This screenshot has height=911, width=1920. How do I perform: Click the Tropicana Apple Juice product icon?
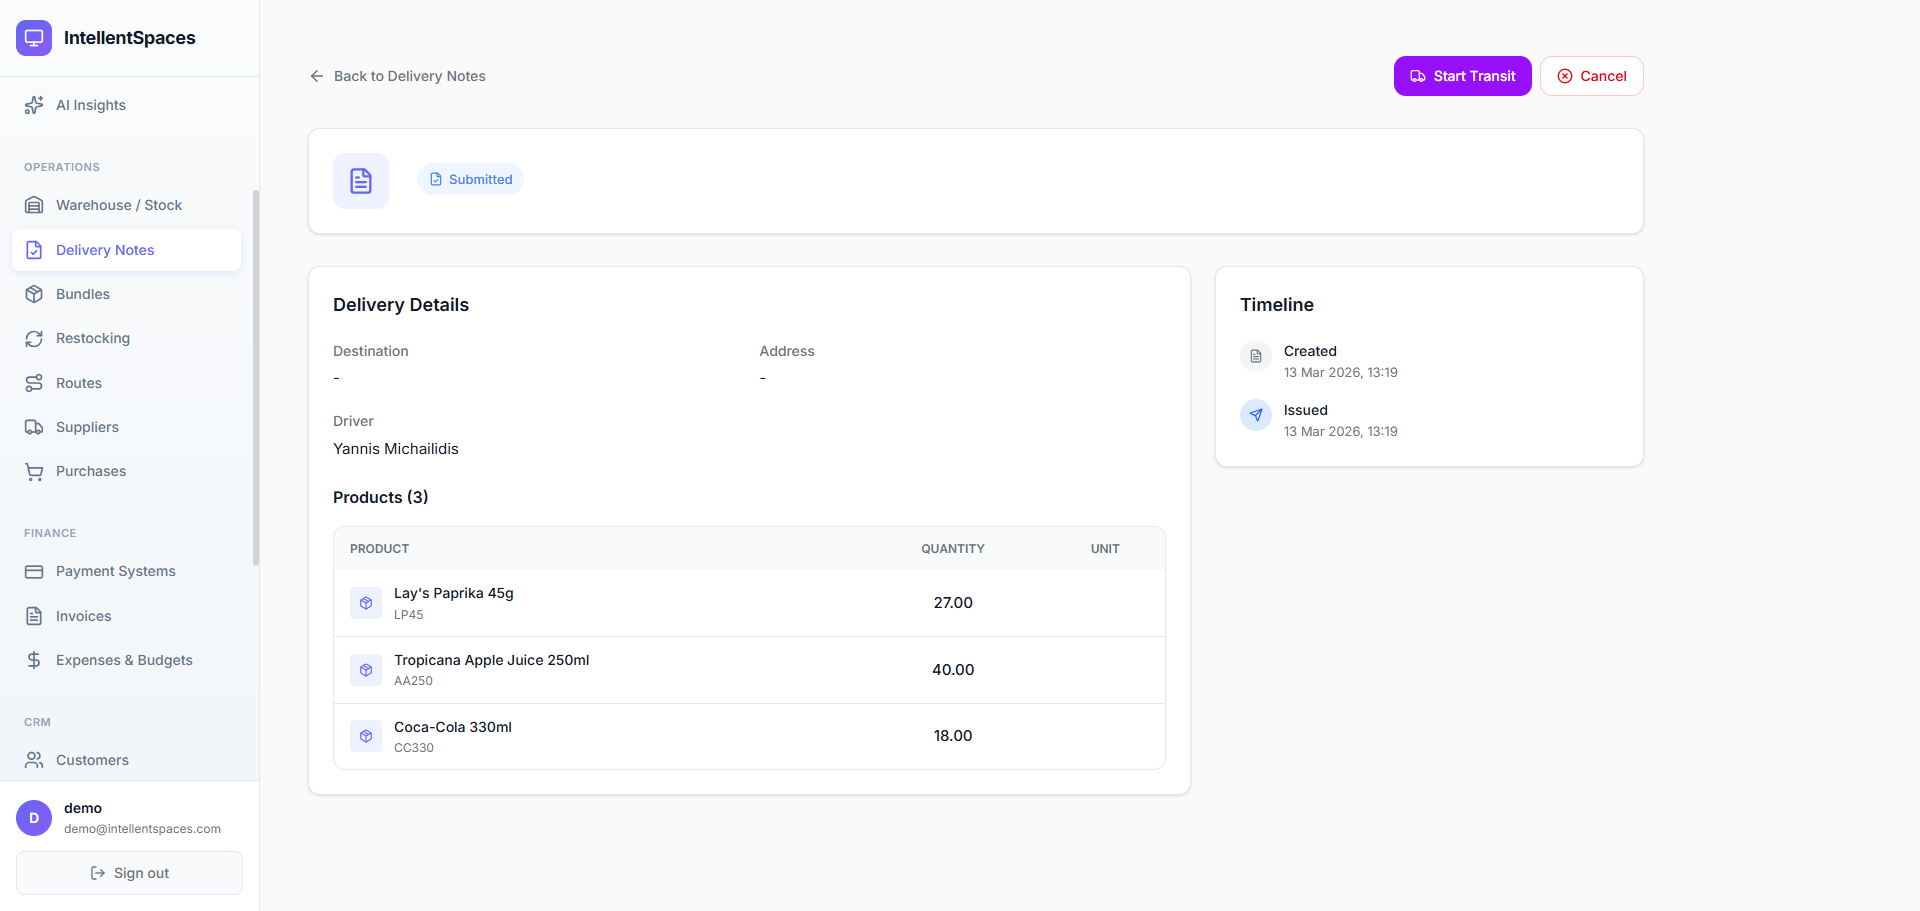pos(366,670)
